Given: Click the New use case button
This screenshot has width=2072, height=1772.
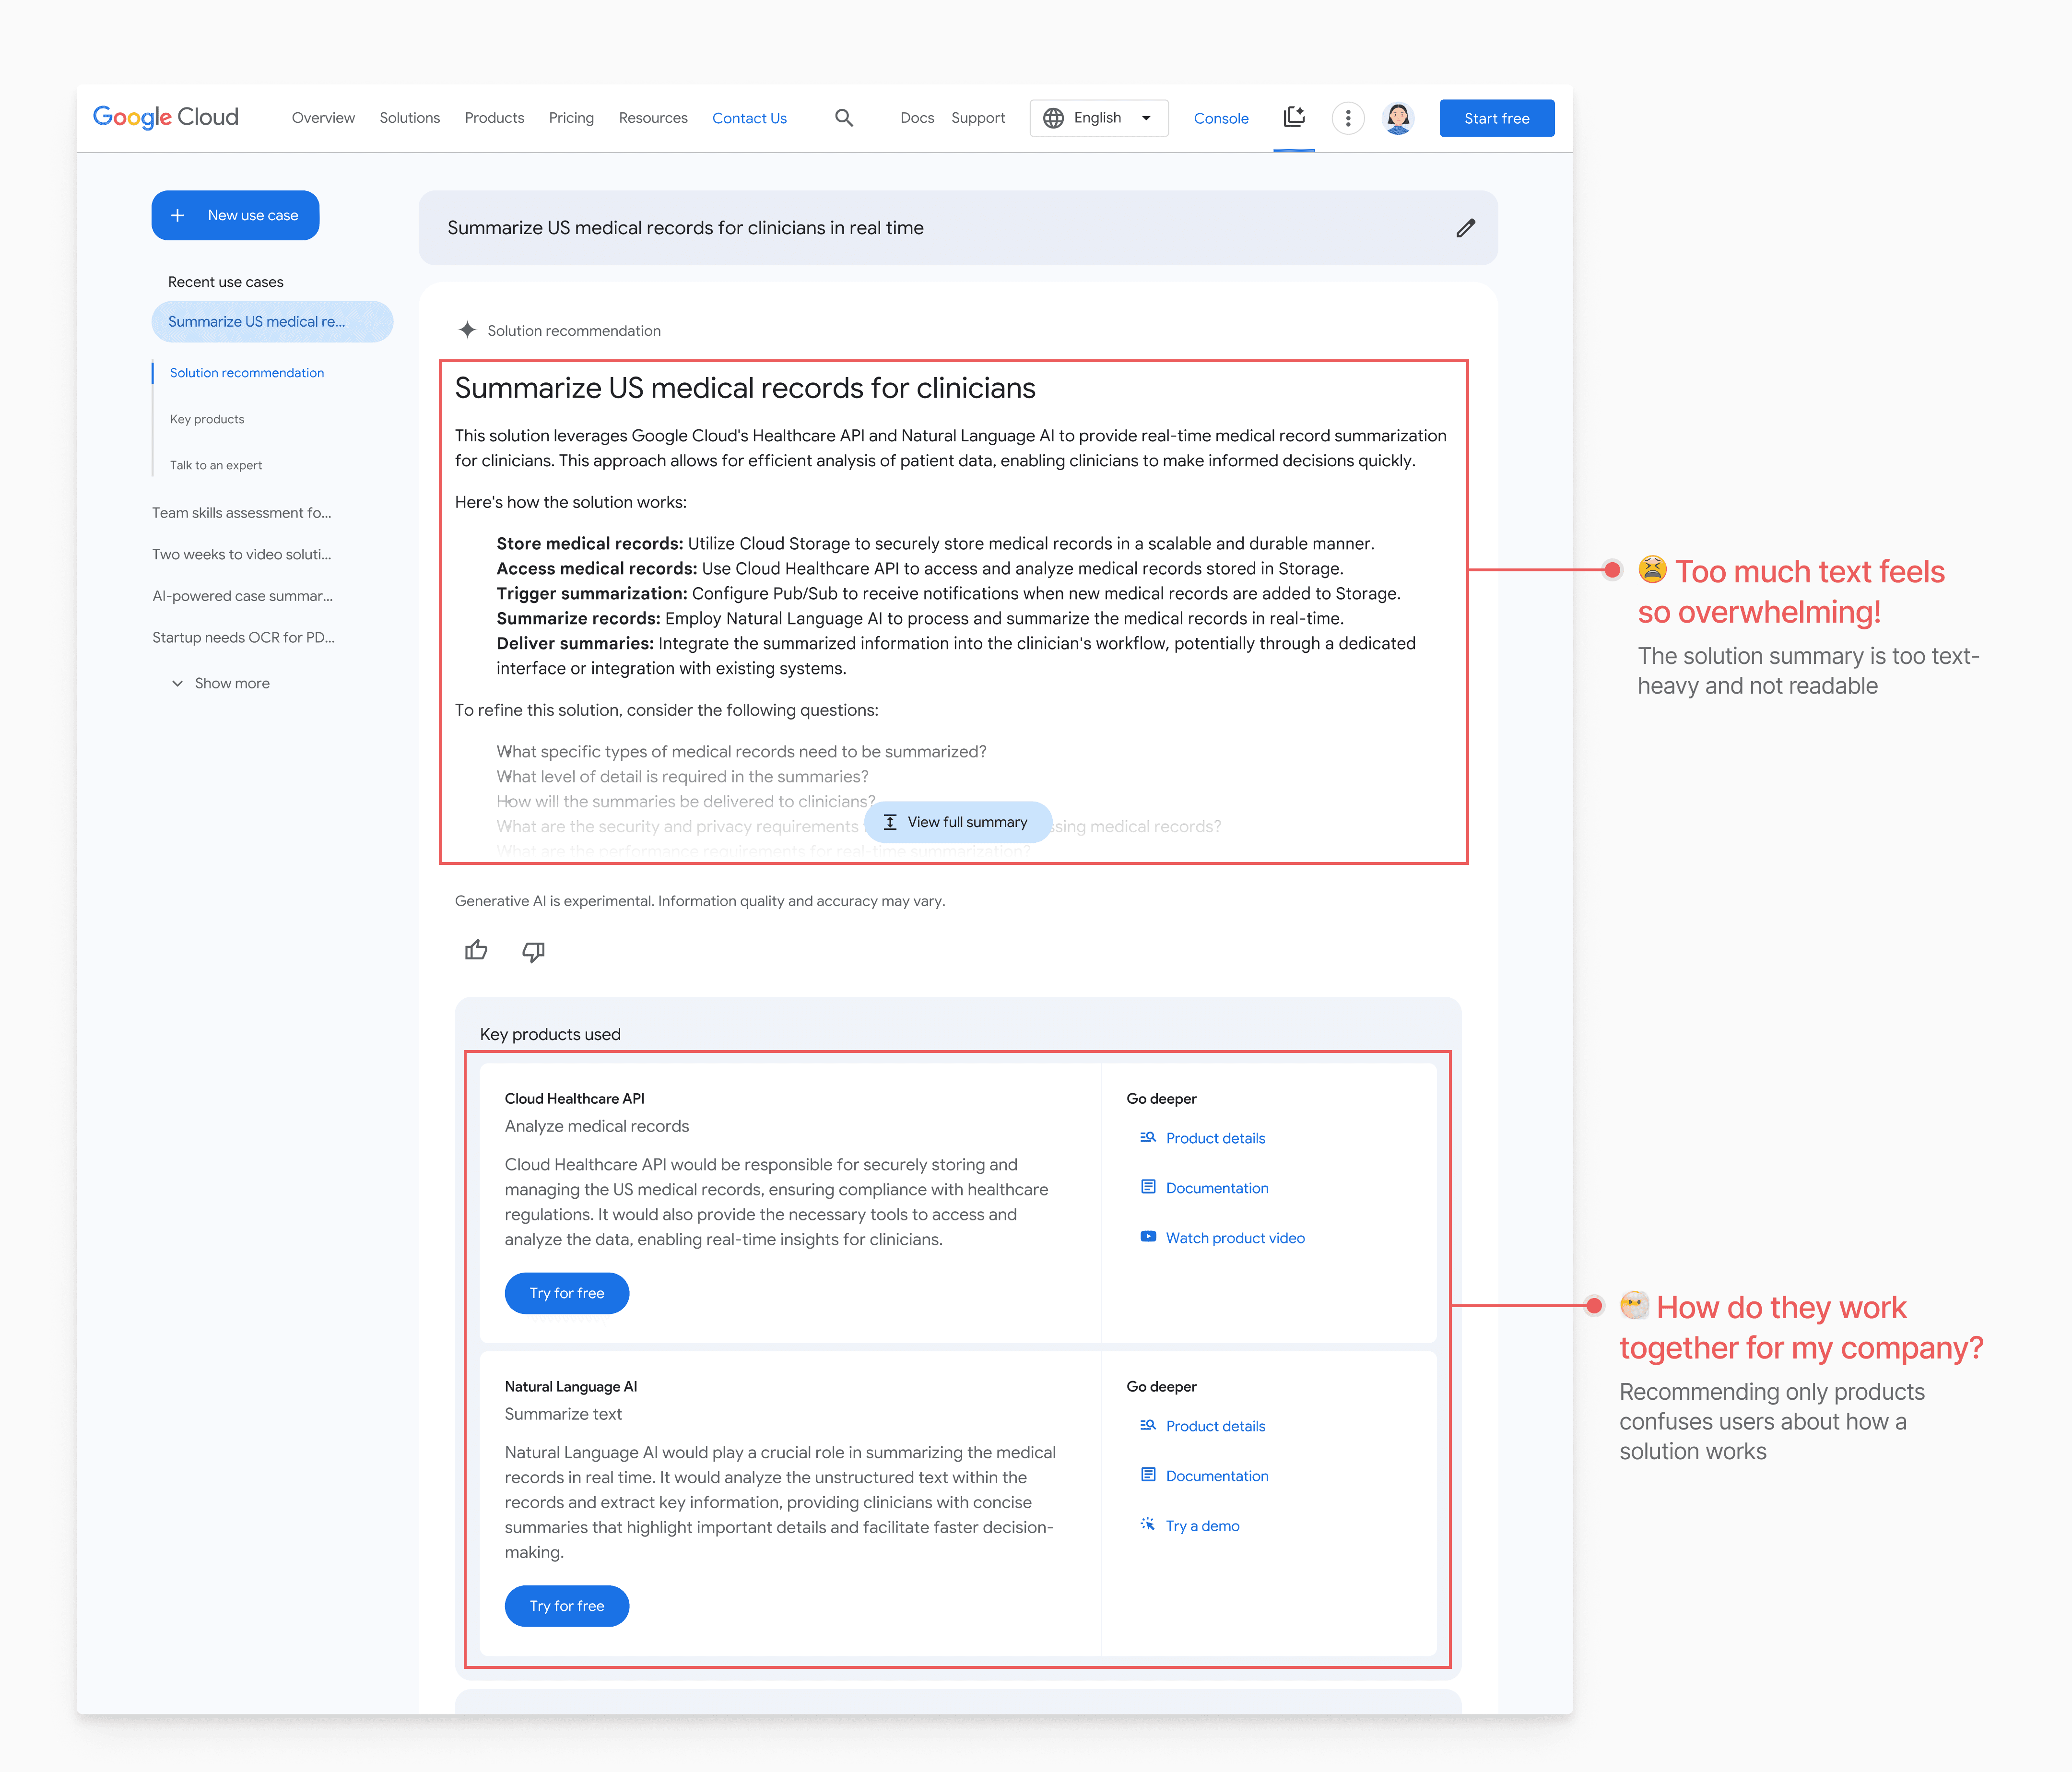Looking at the screenshot, I should (x=235, y=215).
